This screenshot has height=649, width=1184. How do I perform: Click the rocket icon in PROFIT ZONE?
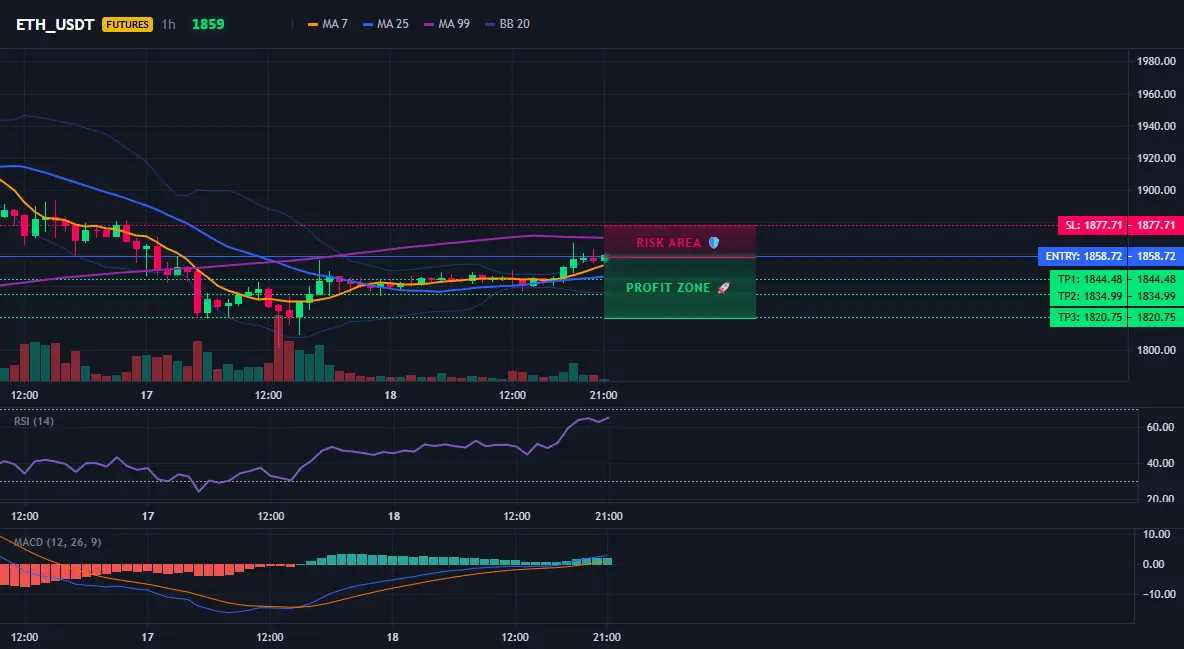coord(723,288)
